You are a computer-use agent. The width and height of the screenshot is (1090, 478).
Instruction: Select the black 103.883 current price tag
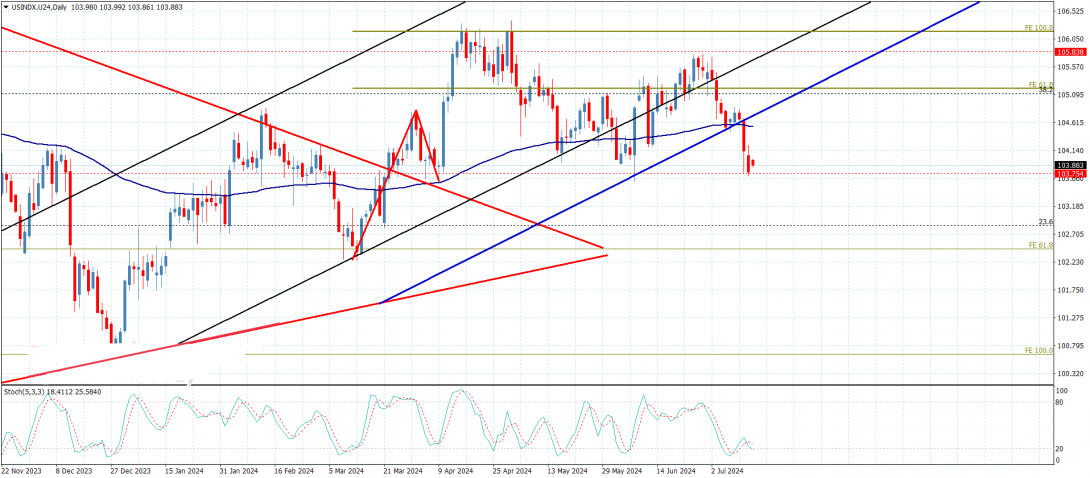[x=1070, y=165]
